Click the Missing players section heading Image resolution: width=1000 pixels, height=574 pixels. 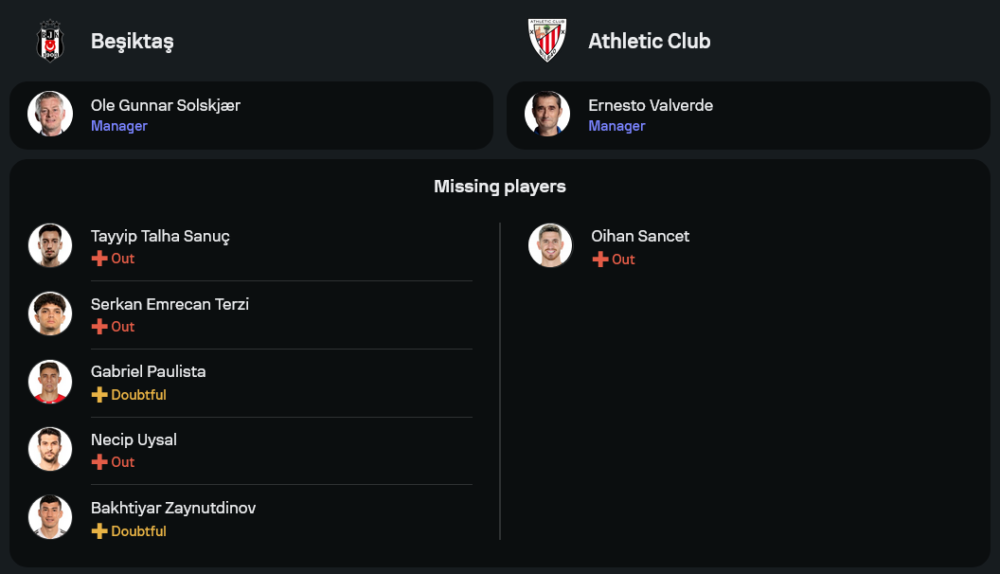500,186
